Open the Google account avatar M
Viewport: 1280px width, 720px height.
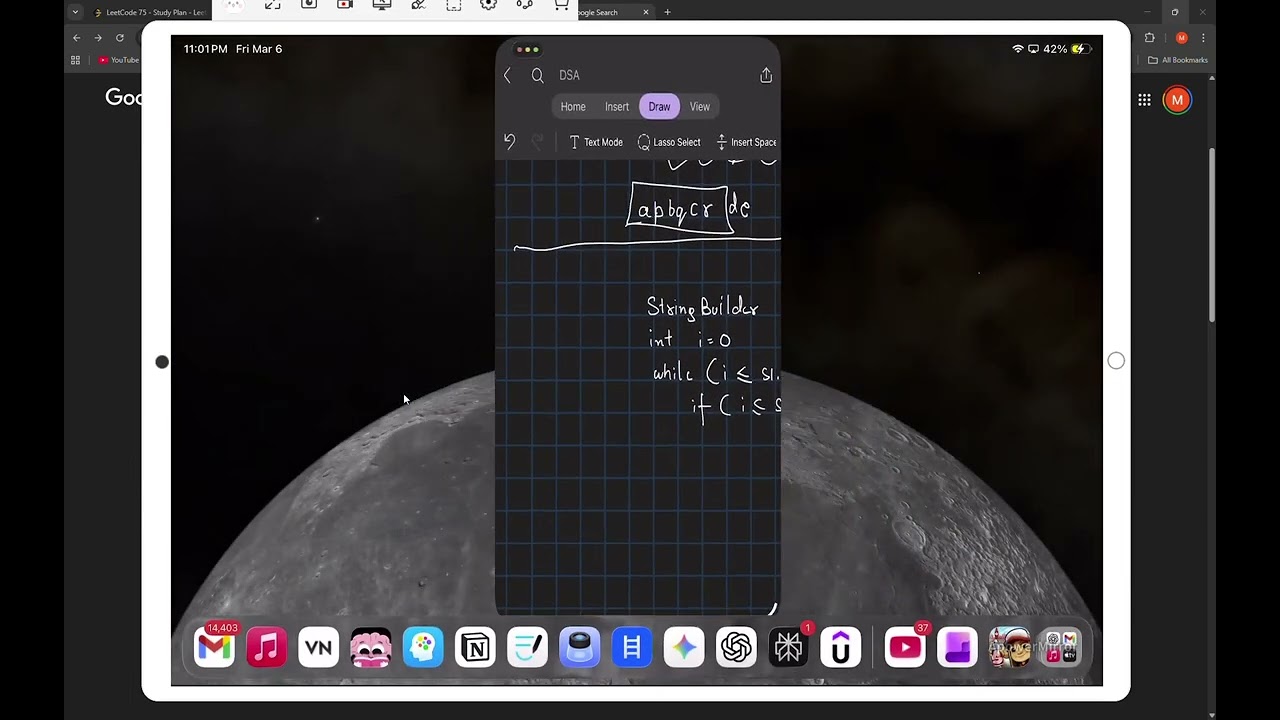point(1177,100)
